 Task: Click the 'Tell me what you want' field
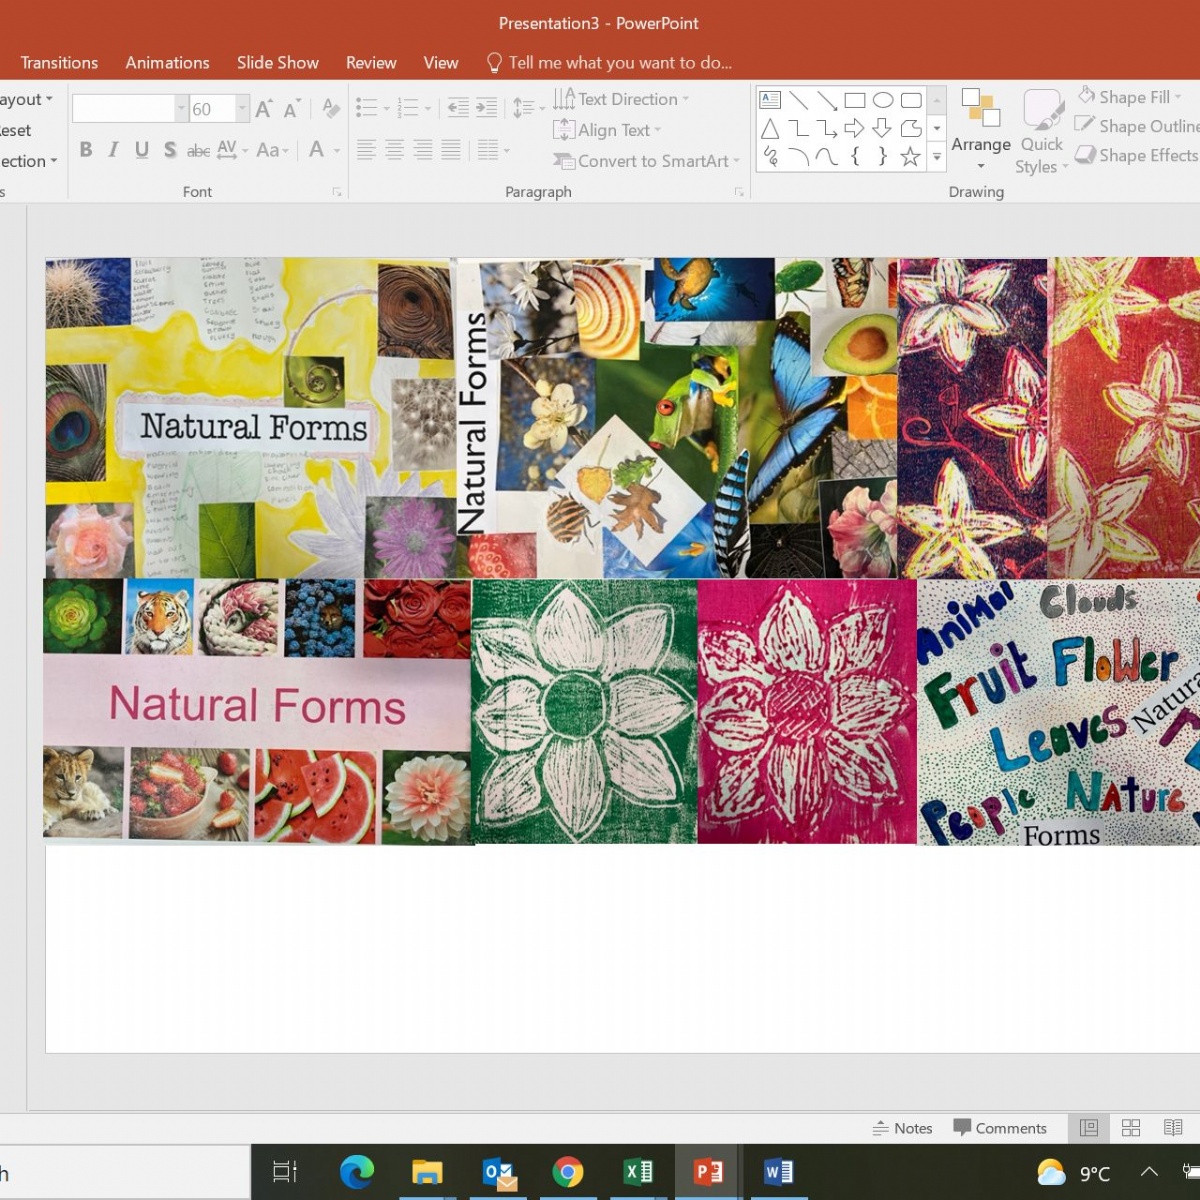(619, 62)
